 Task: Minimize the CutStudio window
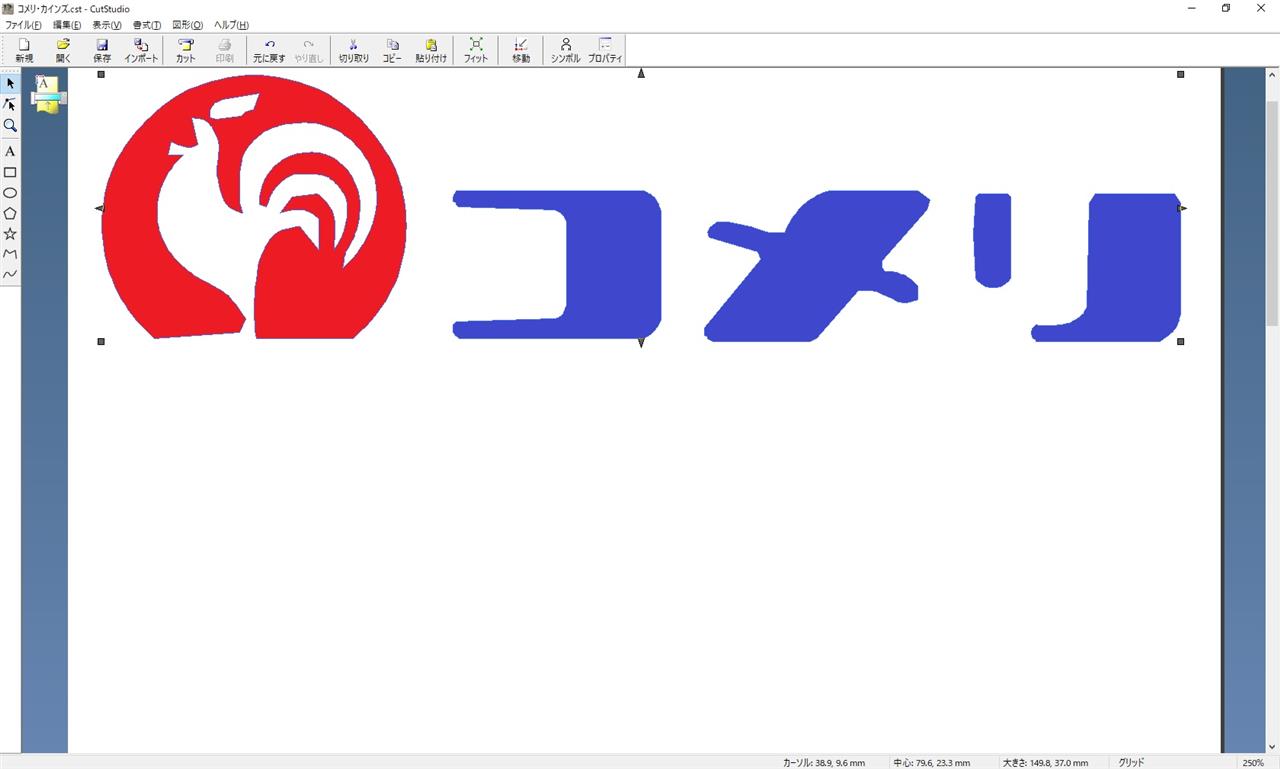1192,8
